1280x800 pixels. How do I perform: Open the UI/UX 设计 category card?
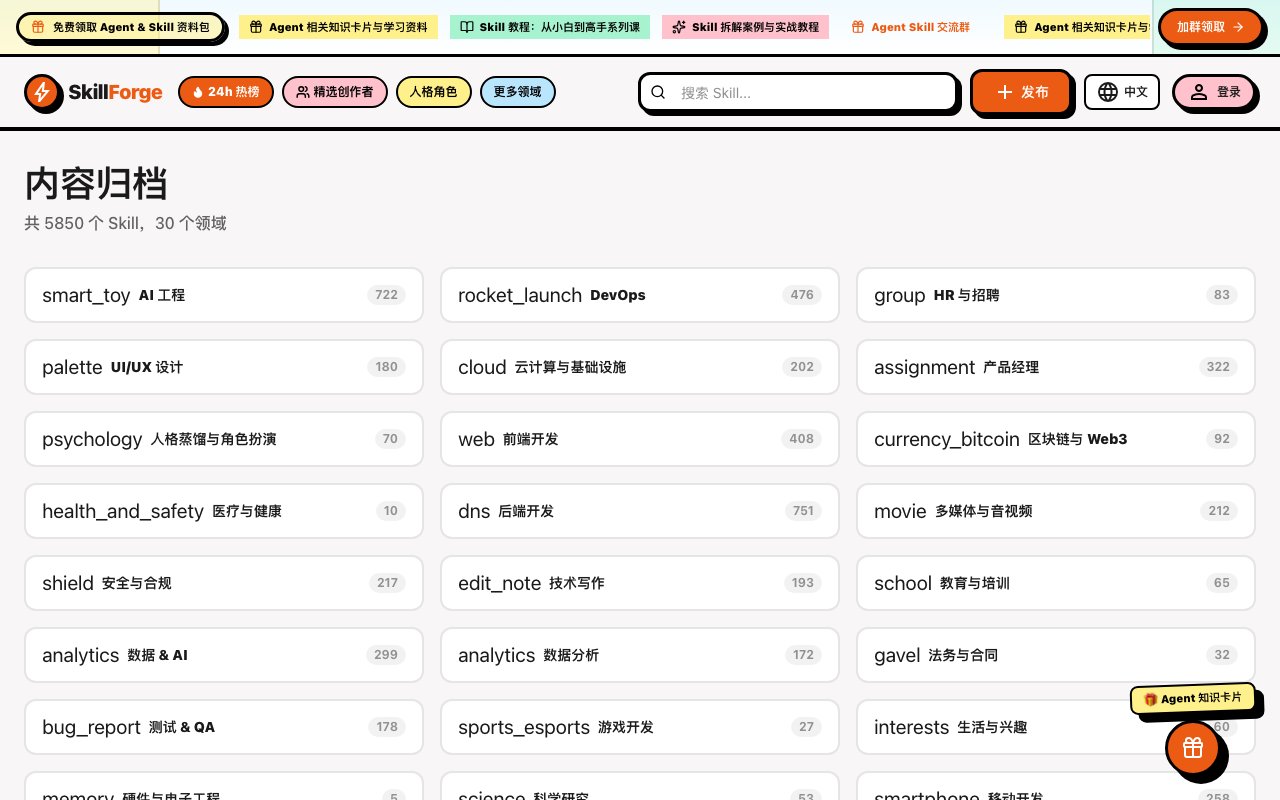[x=224, y=367]
